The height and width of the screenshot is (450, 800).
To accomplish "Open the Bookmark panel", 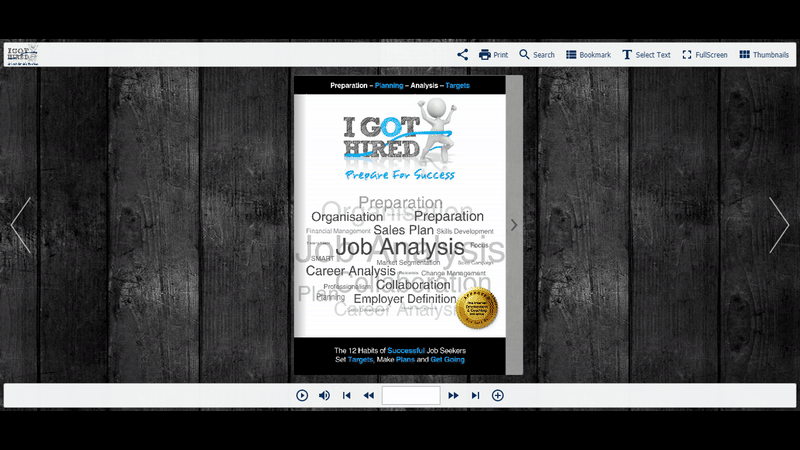I will coord(588,55).
